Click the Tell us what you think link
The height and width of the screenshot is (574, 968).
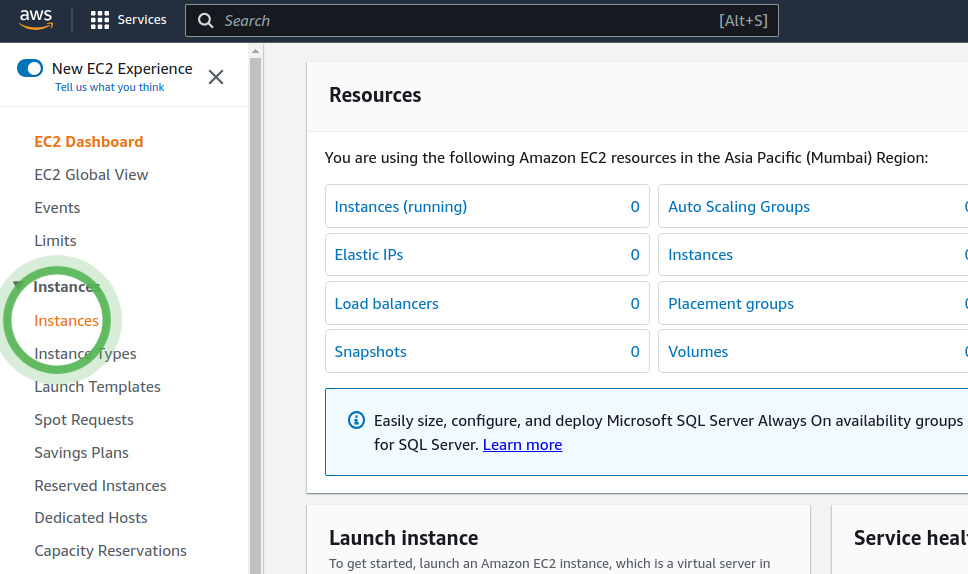tap(109, 88)
